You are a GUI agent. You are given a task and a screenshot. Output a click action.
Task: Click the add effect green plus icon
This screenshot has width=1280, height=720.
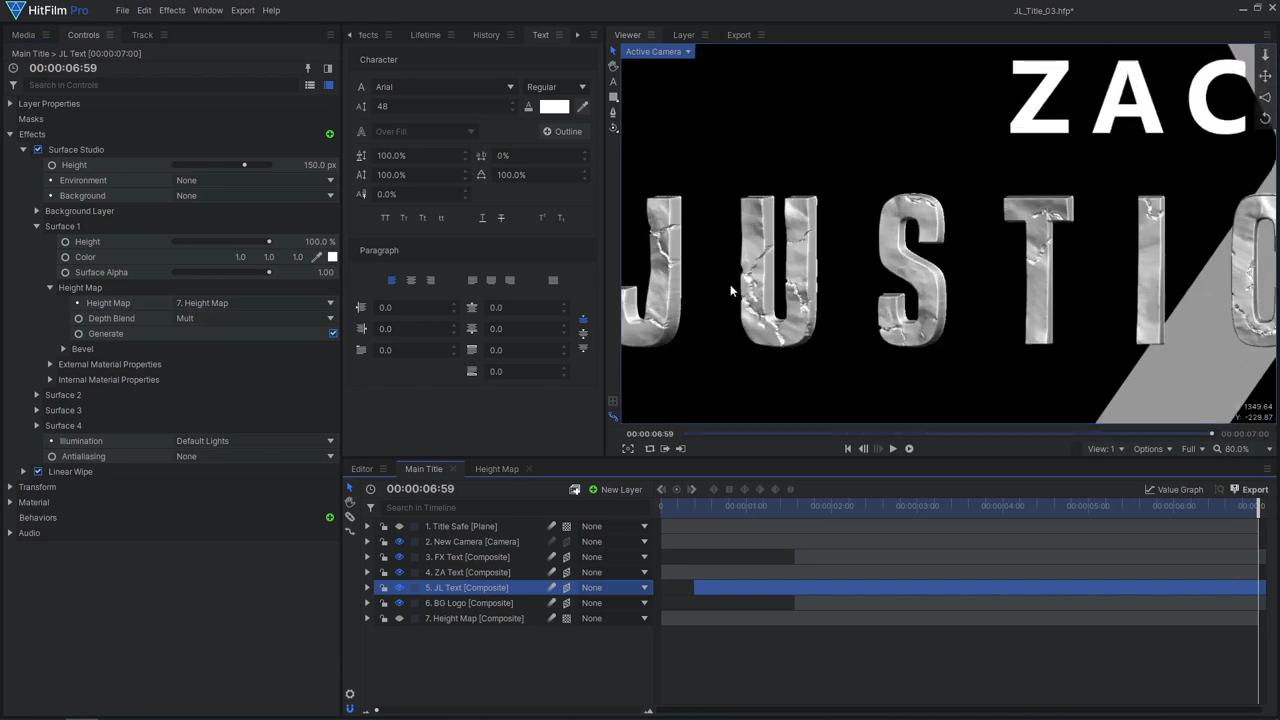tap(330, 134)
